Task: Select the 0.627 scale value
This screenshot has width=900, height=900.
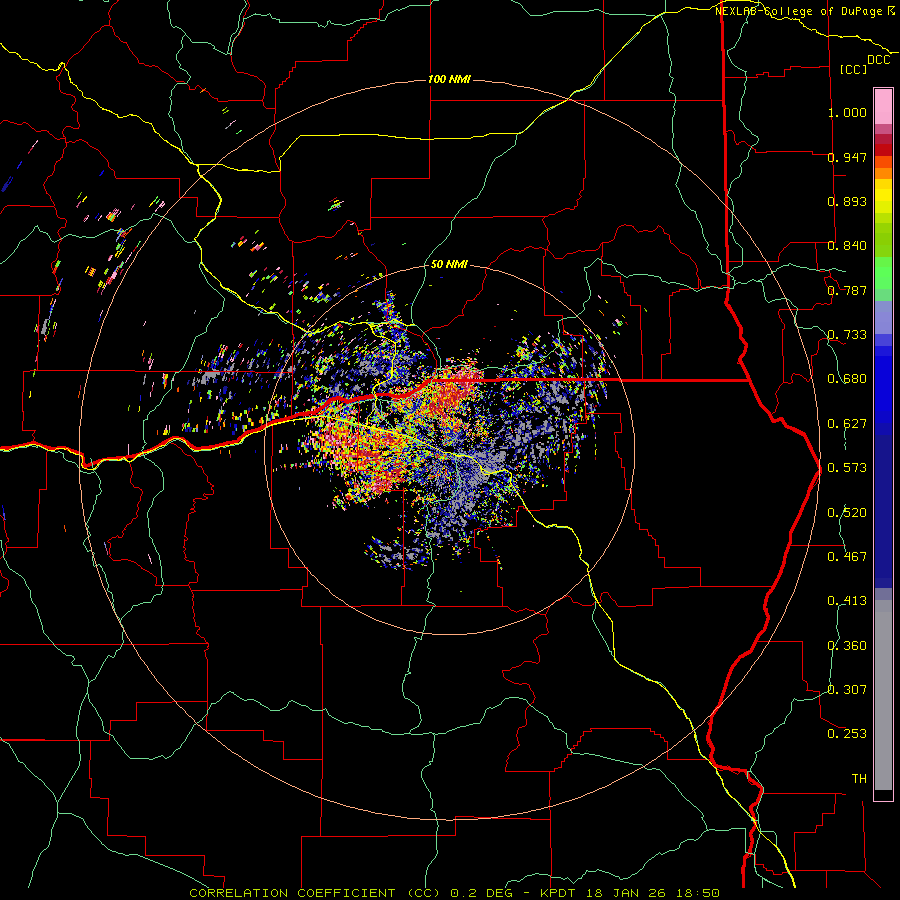Action: [847, 424]
